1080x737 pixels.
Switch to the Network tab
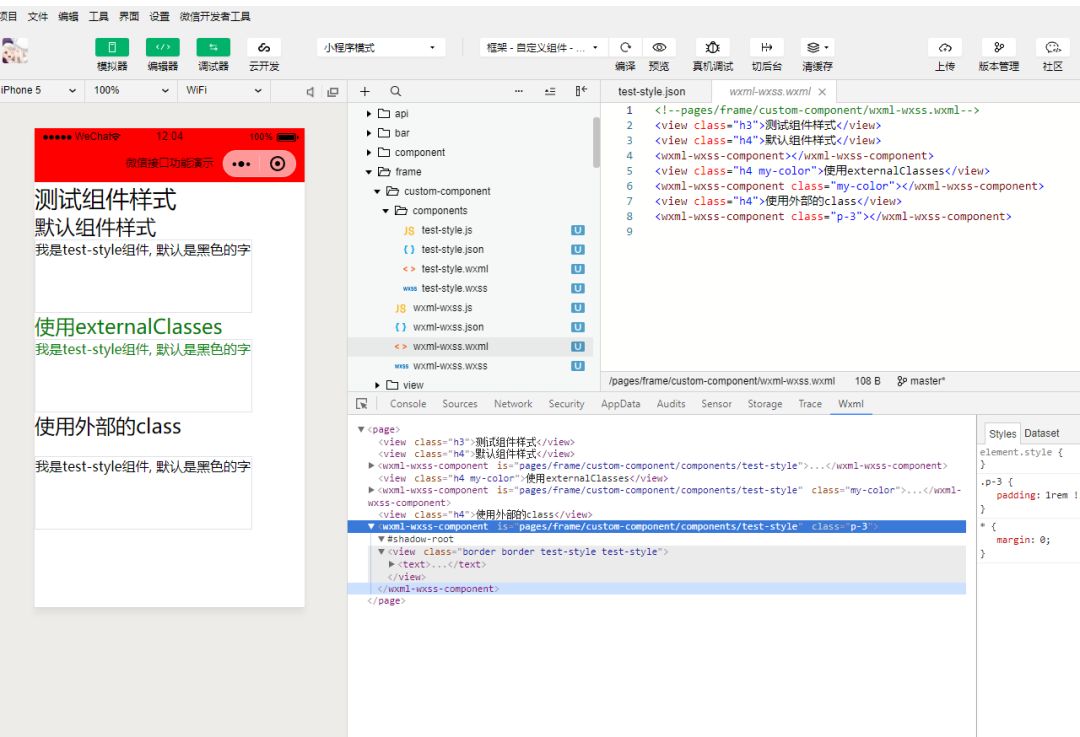[513, 404]
